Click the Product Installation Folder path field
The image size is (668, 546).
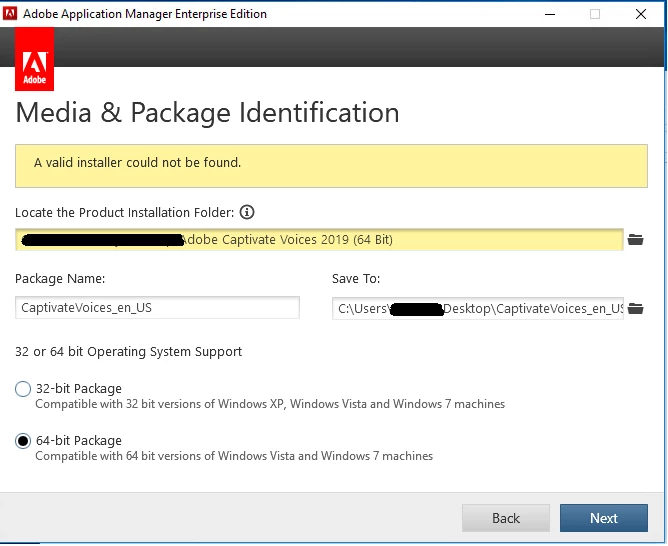point(319,239)
